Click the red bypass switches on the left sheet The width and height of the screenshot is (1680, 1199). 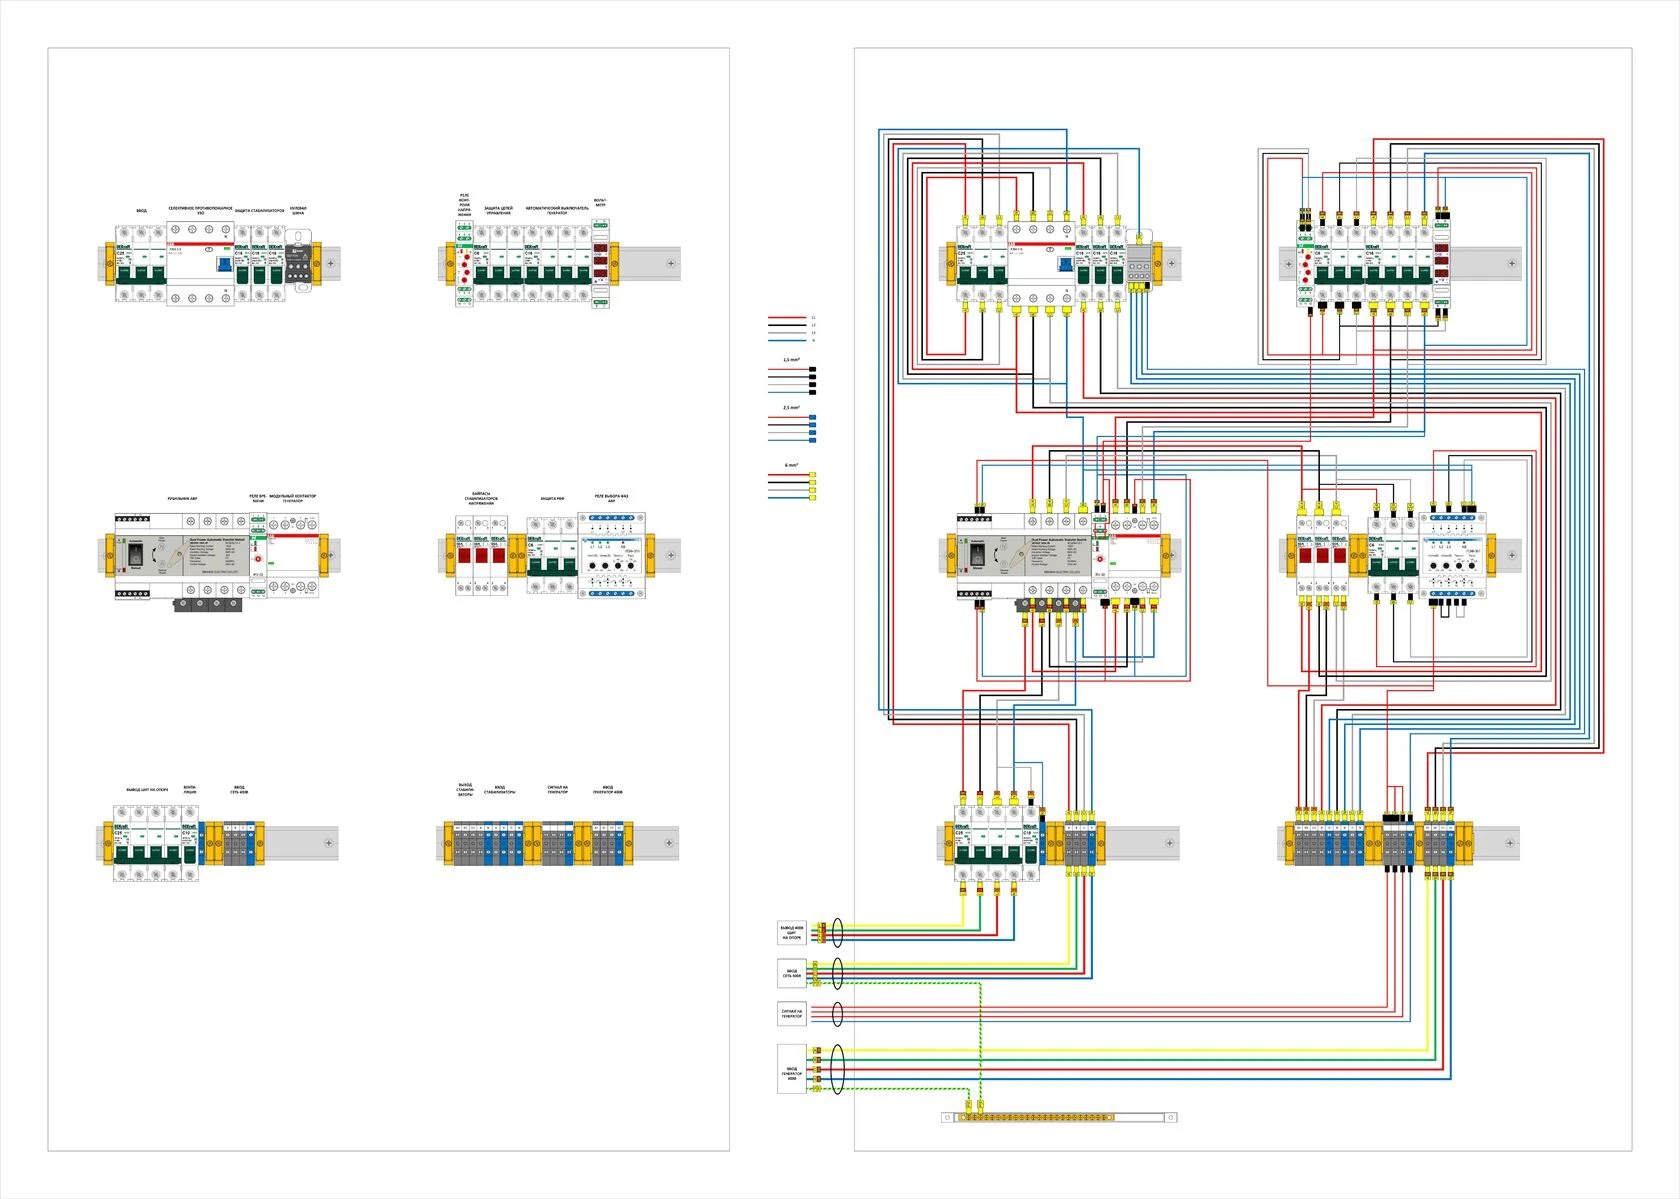[481, 556]
